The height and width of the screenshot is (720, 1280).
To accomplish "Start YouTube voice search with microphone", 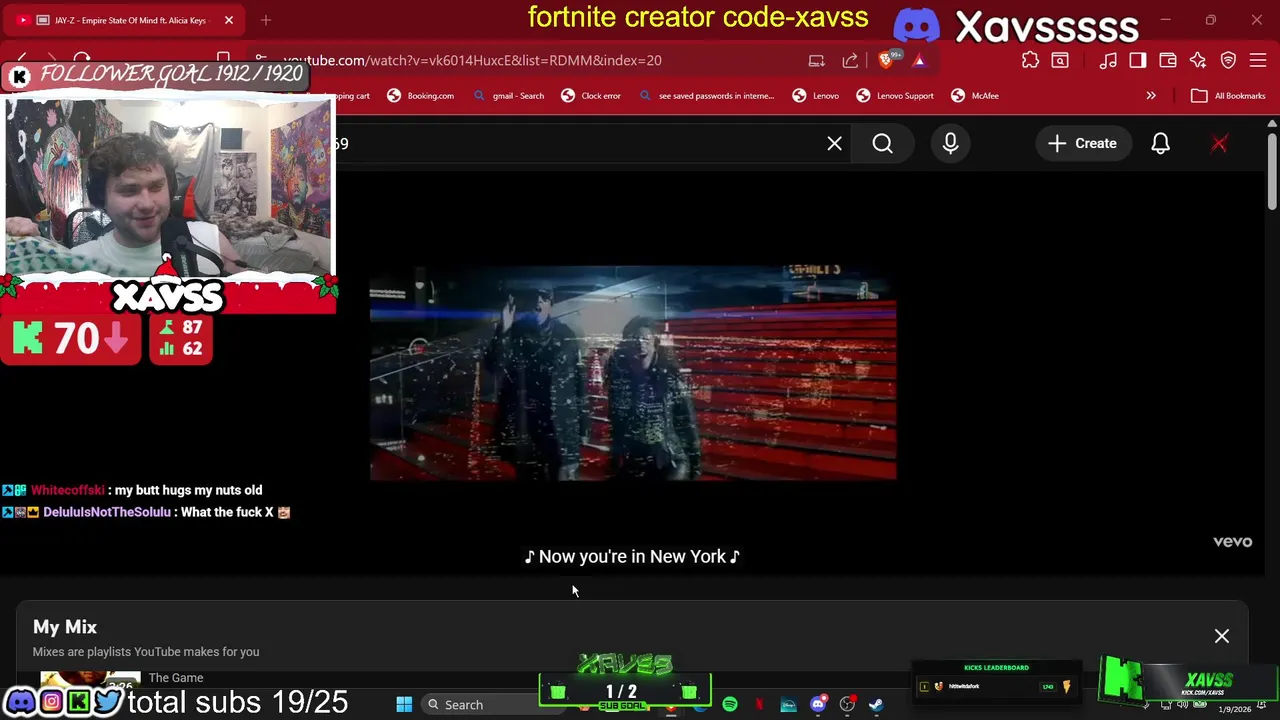I will [950, 143].
